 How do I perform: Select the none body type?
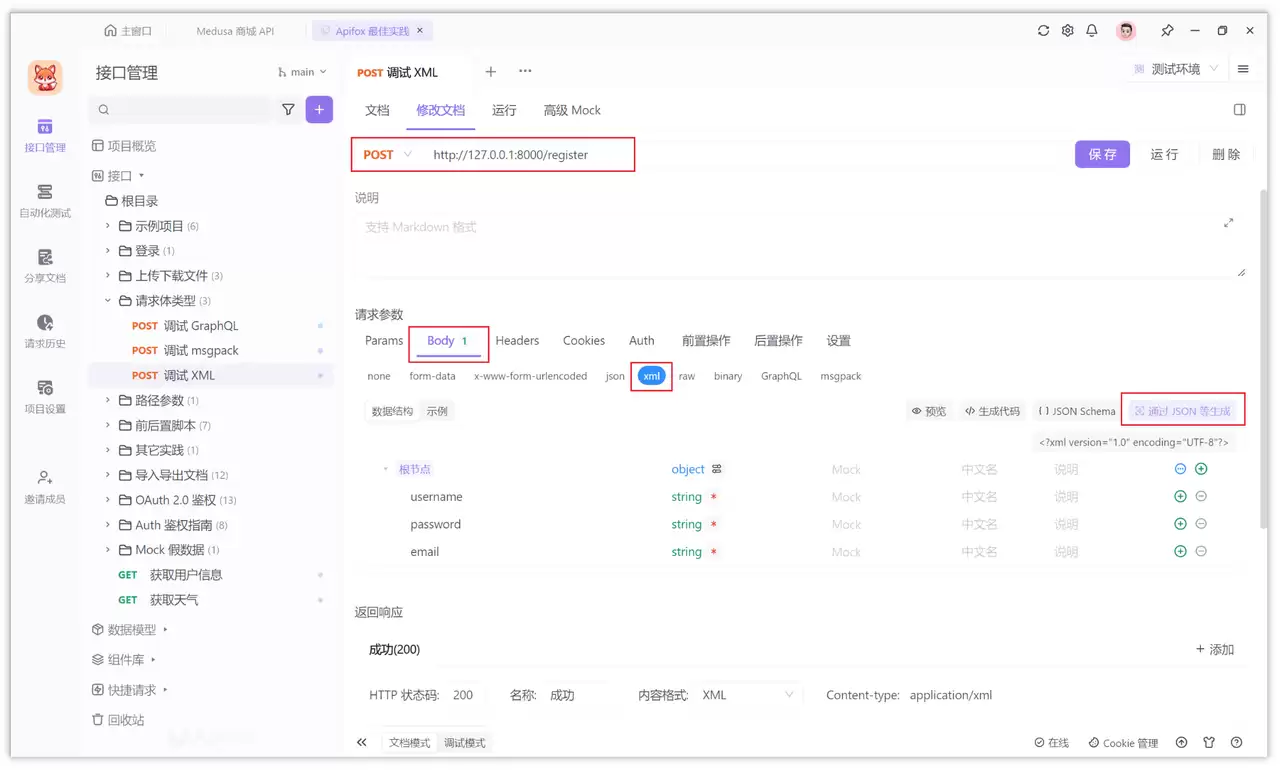click(379, 376)
